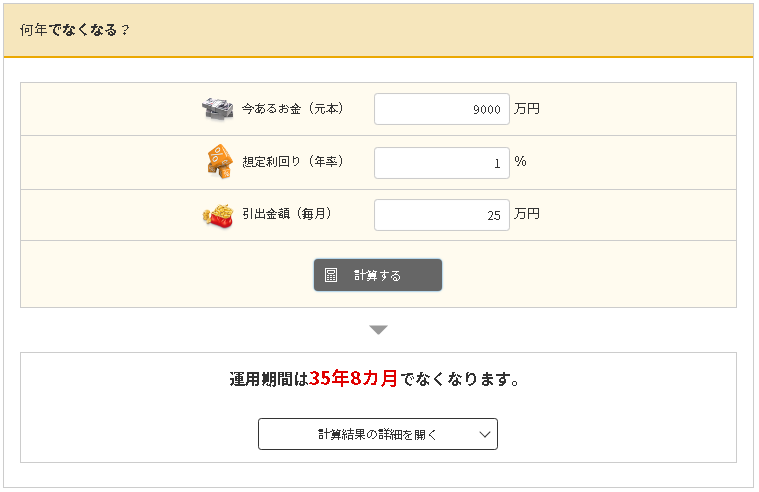Click the red coin purse icon

coord(218,215)
